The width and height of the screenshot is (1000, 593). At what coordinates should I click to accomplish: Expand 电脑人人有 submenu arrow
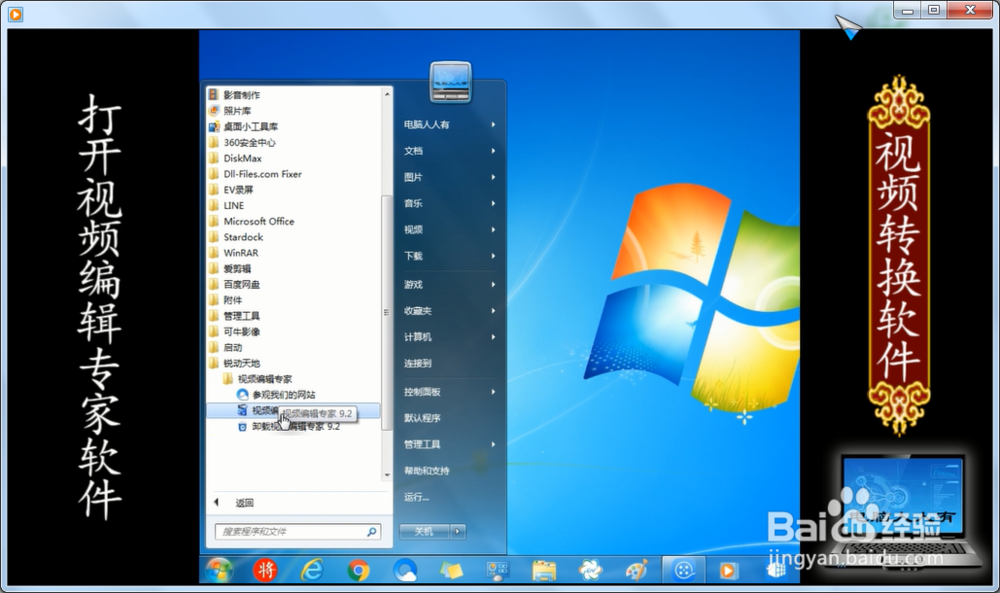tap(493, 124)
